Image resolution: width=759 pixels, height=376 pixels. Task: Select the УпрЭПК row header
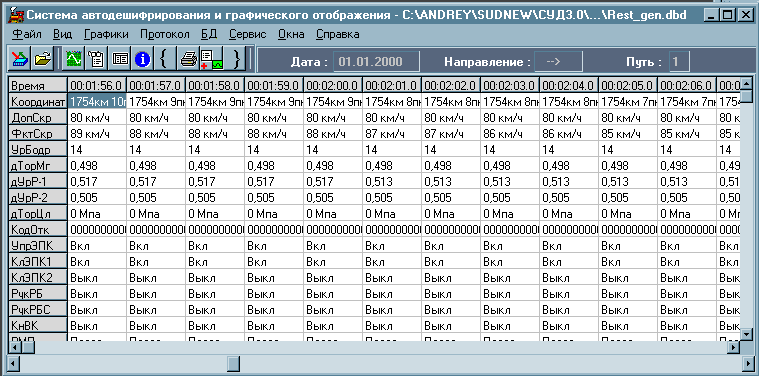coord(38,245)
